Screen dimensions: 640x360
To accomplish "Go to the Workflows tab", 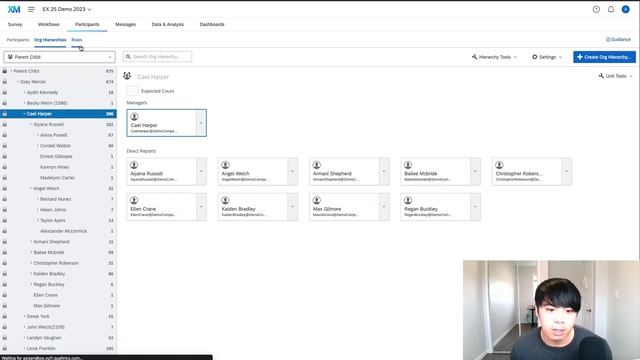I will 49,24.
